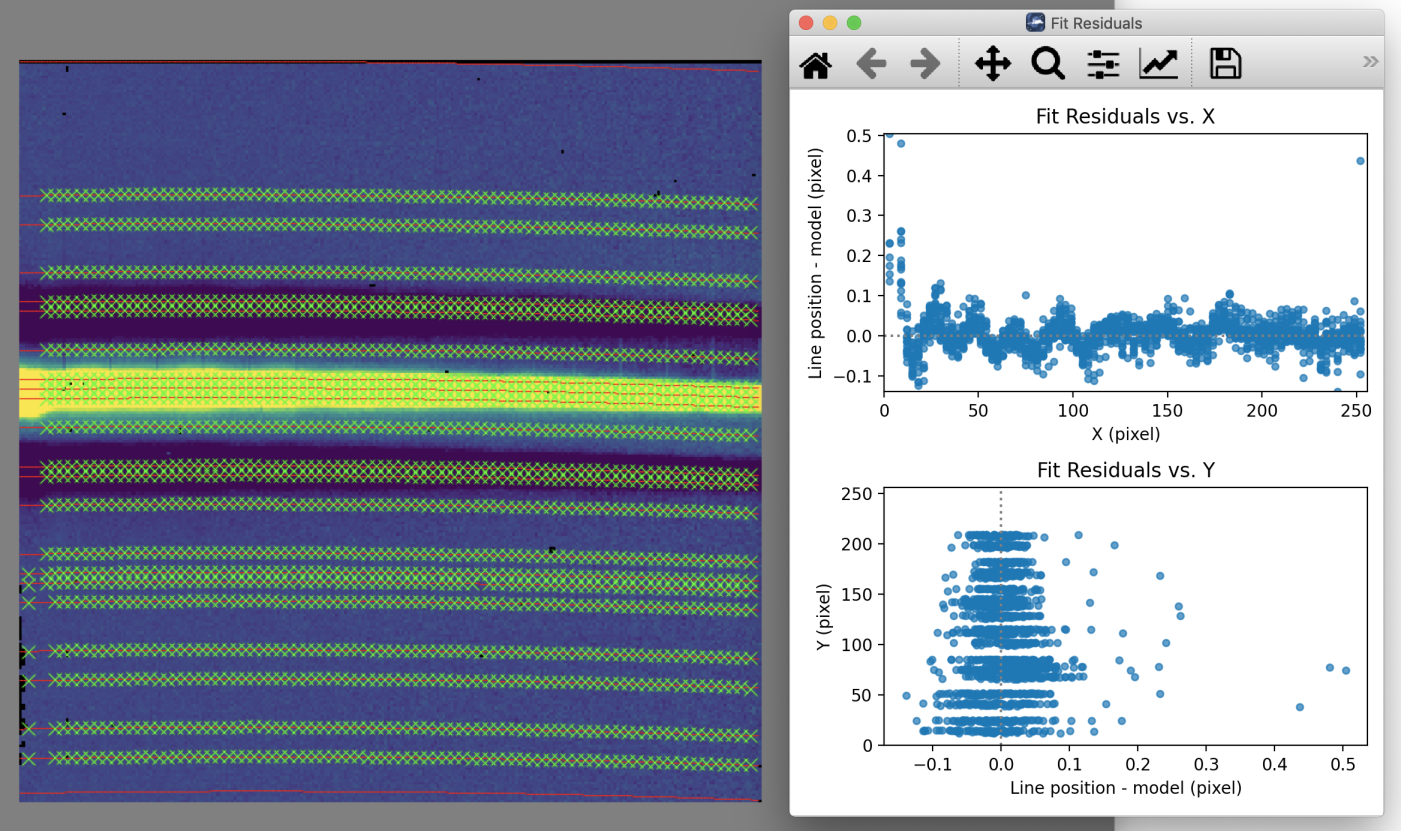Enable the zoom-to-rectangle magnifier tool
This screenshot has height=831, width=1401.
coord(1048,63)
